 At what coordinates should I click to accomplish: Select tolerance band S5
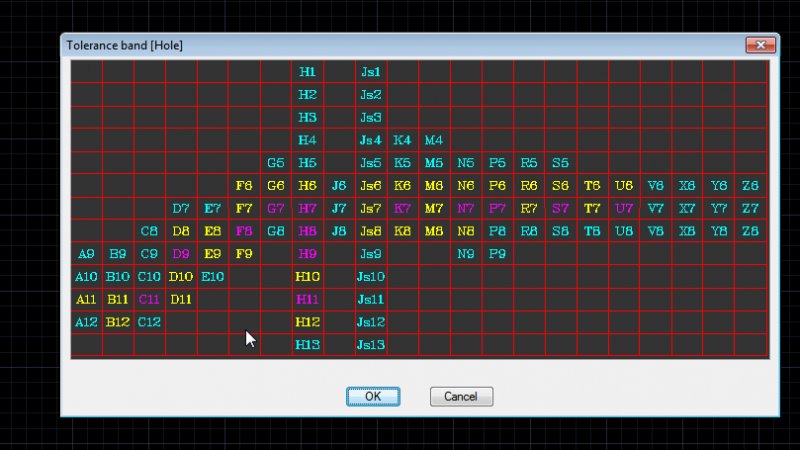[x=560, y=163]
